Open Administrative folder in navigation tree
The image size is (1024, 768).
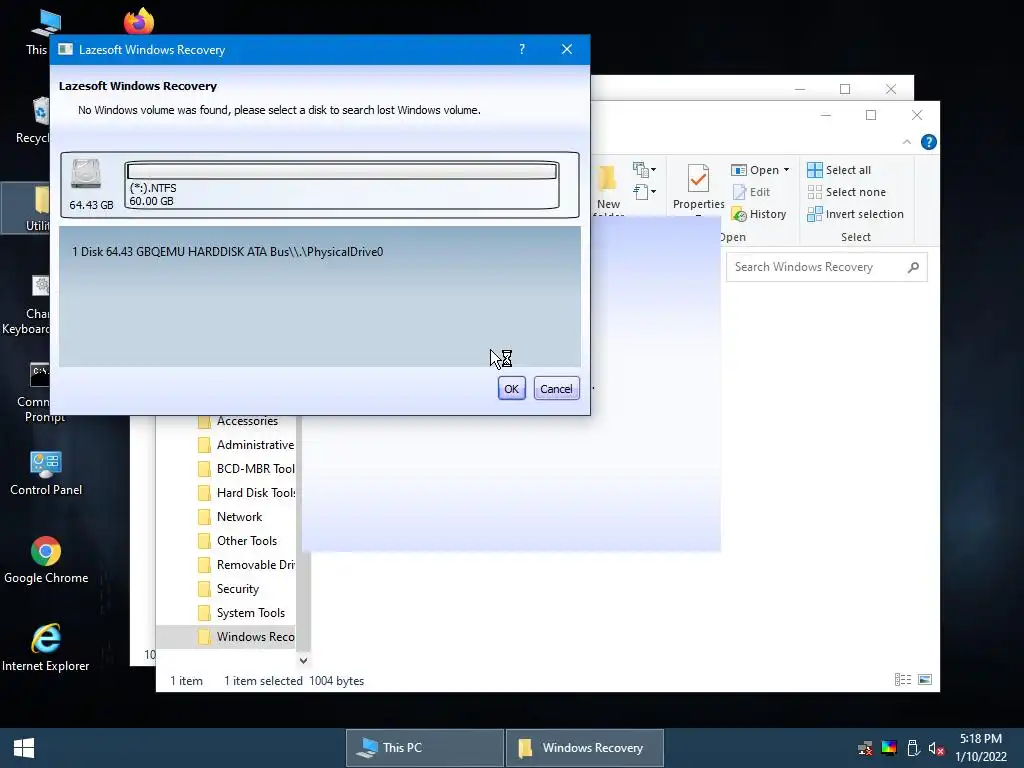click(246, 445)
